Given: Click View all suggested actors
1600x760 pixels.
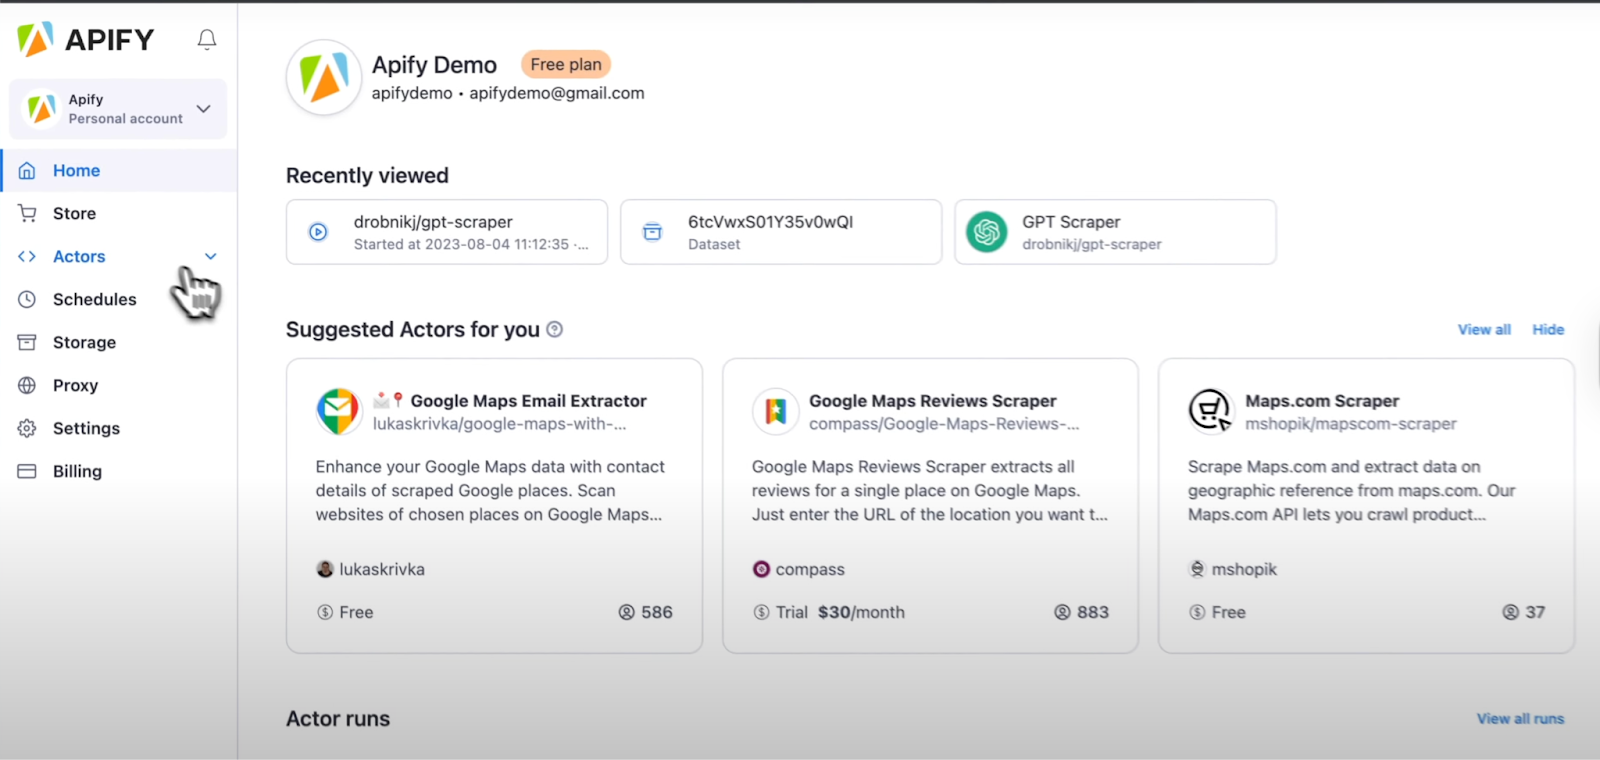Looking at the screenshot, I should (x=1484, y=329).
